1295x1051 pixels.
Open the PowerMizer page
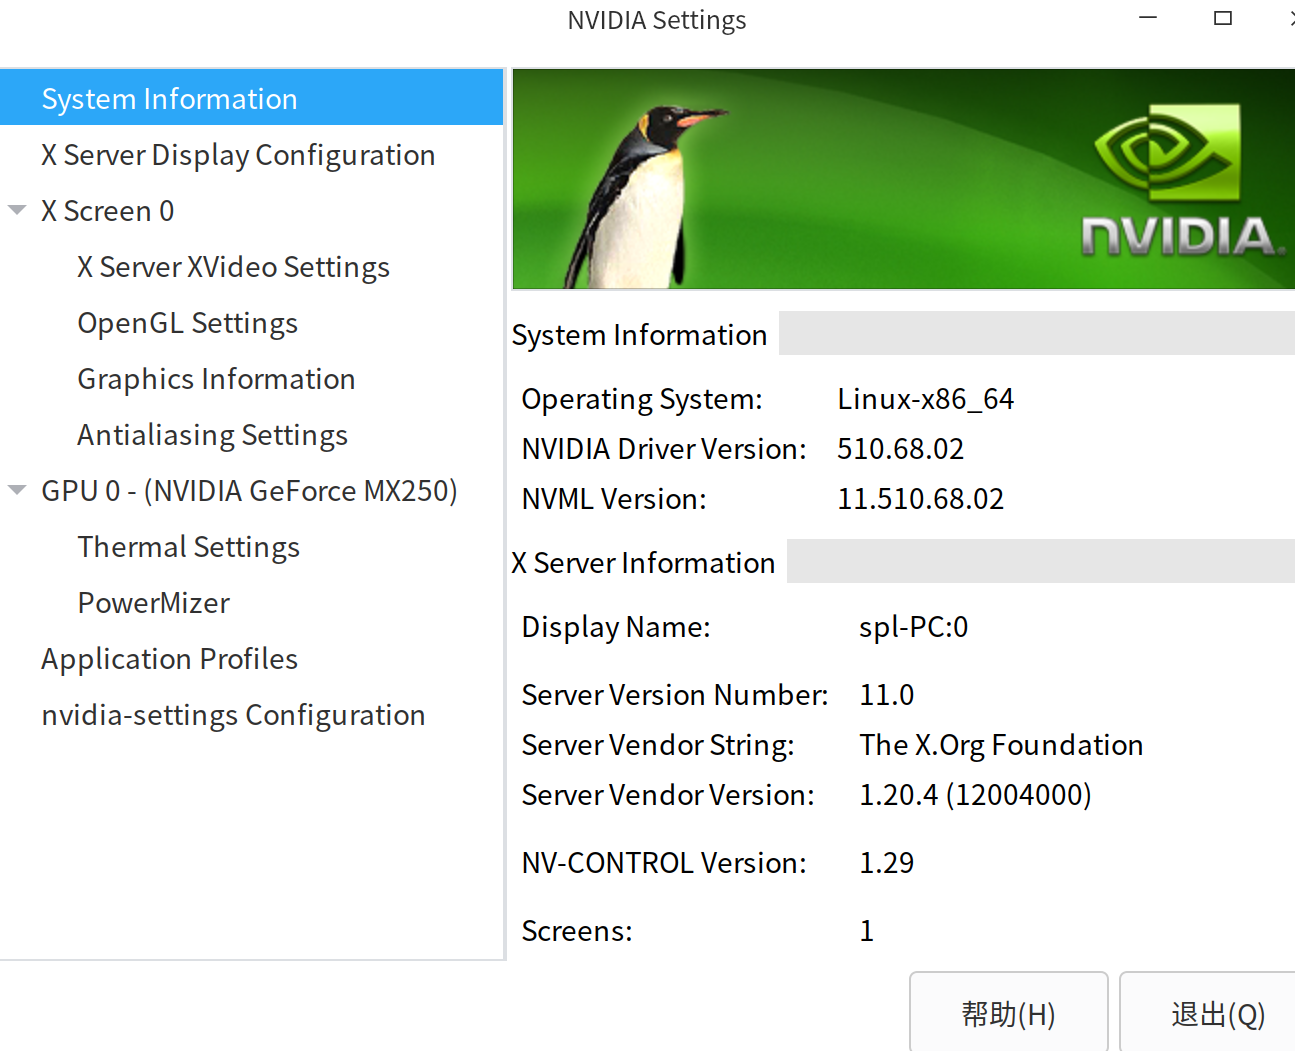pos(153,603)
